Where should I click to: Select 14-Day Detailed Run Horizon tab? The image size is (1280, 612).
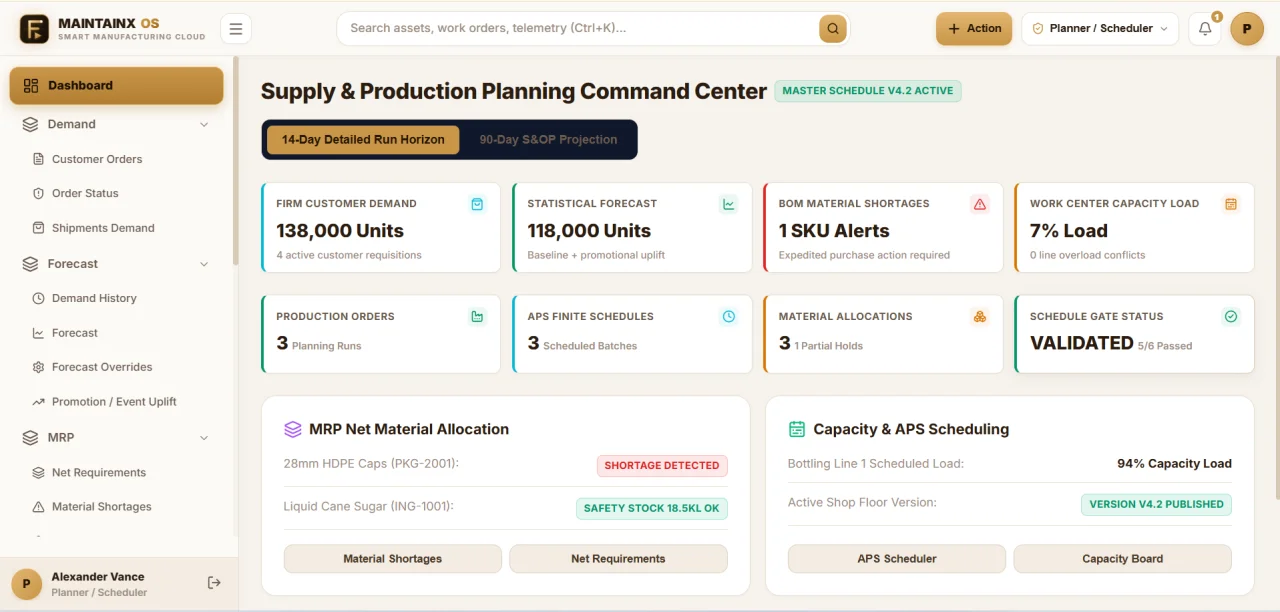[363, 140]
